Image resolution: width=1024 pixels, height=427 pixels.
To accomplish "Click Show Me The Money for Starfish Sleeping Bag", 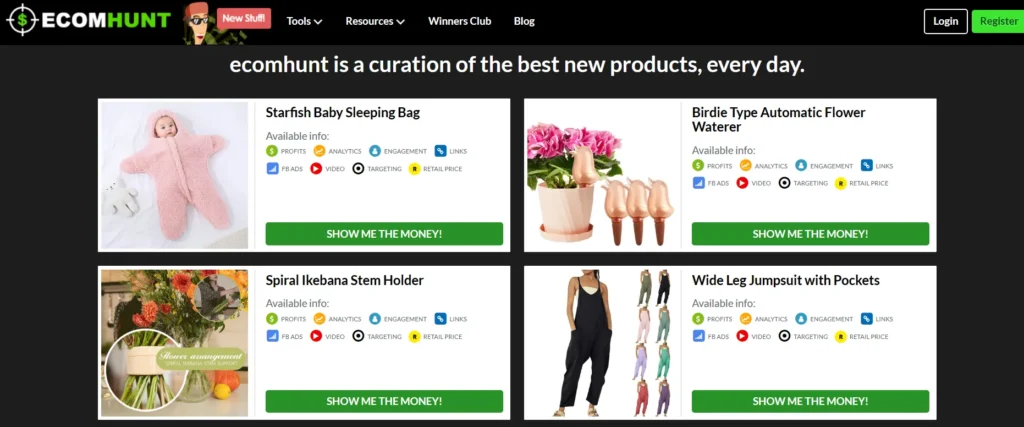I will pyautogui.click(x=384, y=234).
